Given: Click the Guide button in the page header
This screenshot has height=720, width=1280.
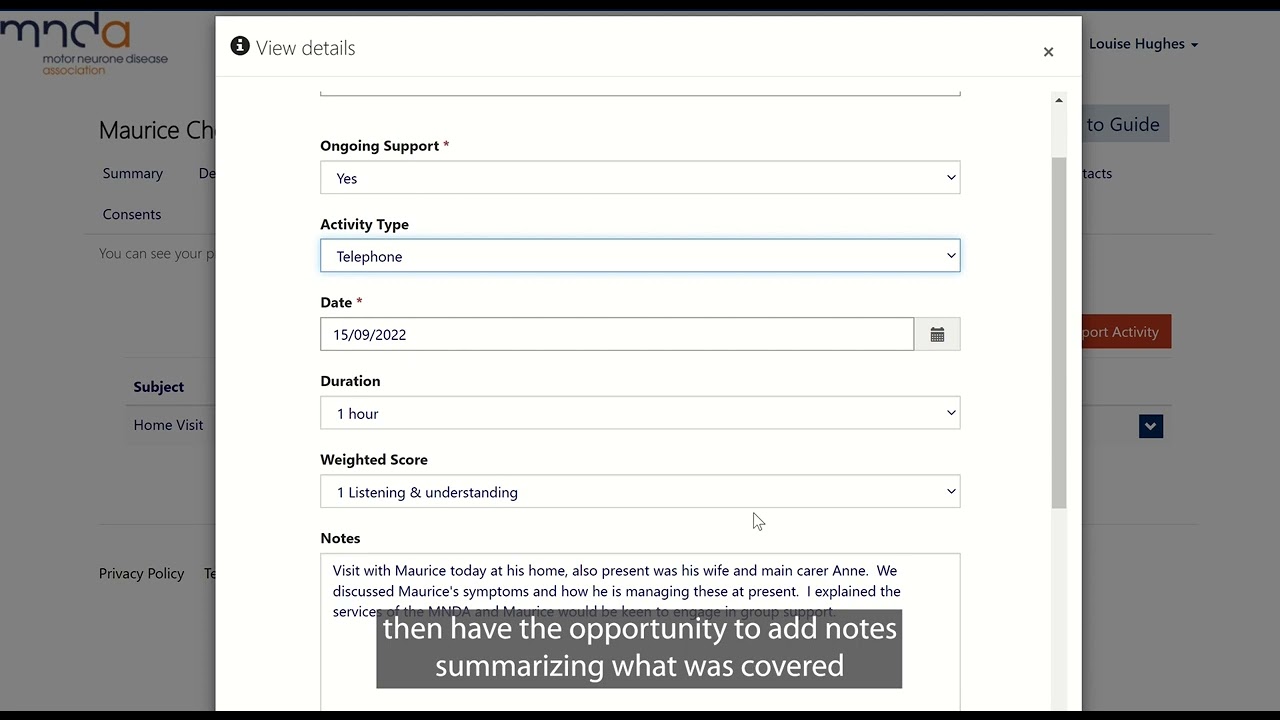Looking at the screenshot, I should tap(1124, 124).
